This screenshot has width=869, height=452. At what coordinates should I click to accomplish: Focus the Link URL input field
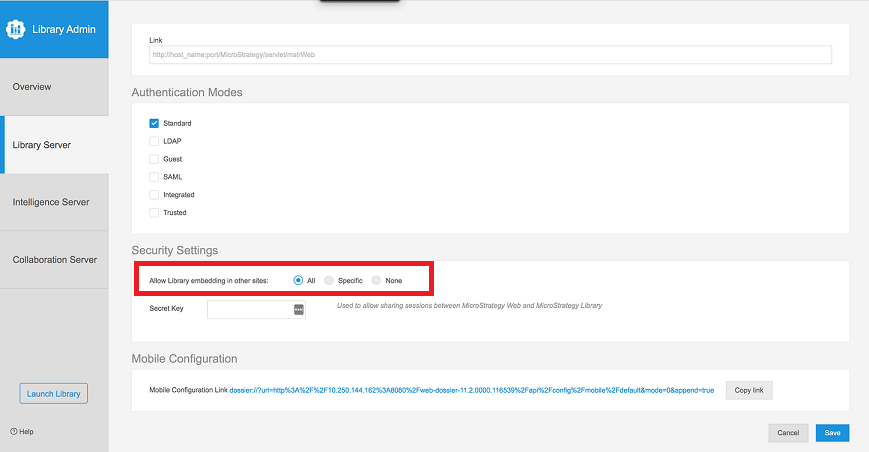point(490,54)
